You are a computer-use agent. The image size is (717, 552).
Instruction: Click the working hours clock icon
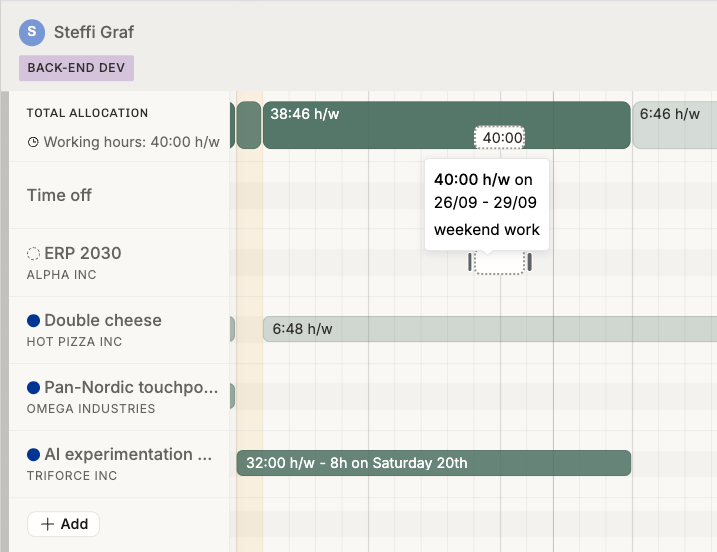pos(33,142)
